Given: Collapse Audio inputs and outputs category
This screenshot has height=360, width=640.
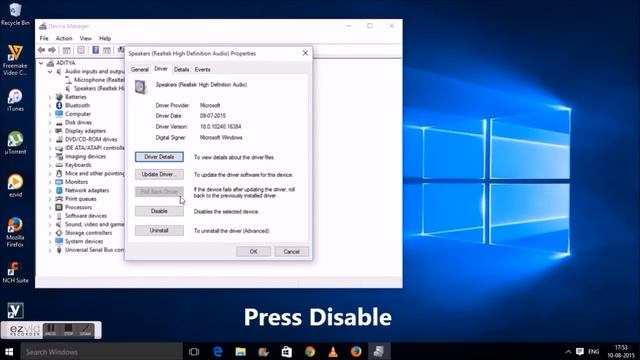Looking at the screenshot, I should point(50,72).
